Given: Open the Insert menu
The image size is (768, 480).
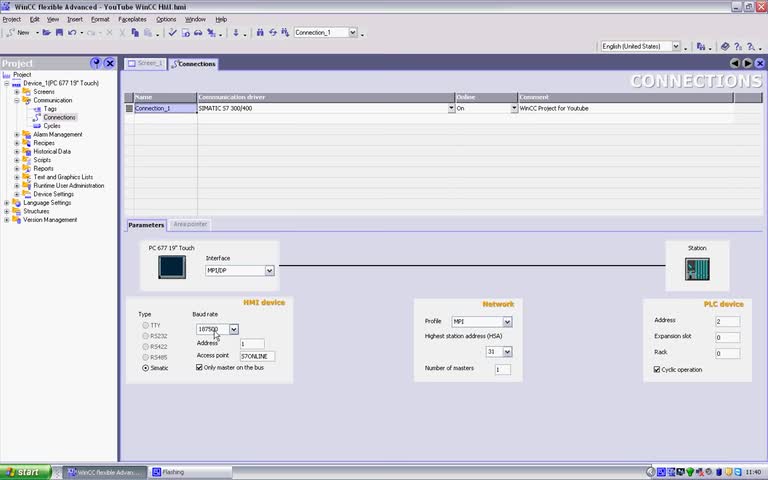Looking at the screenshot, I should click(75, 19).
